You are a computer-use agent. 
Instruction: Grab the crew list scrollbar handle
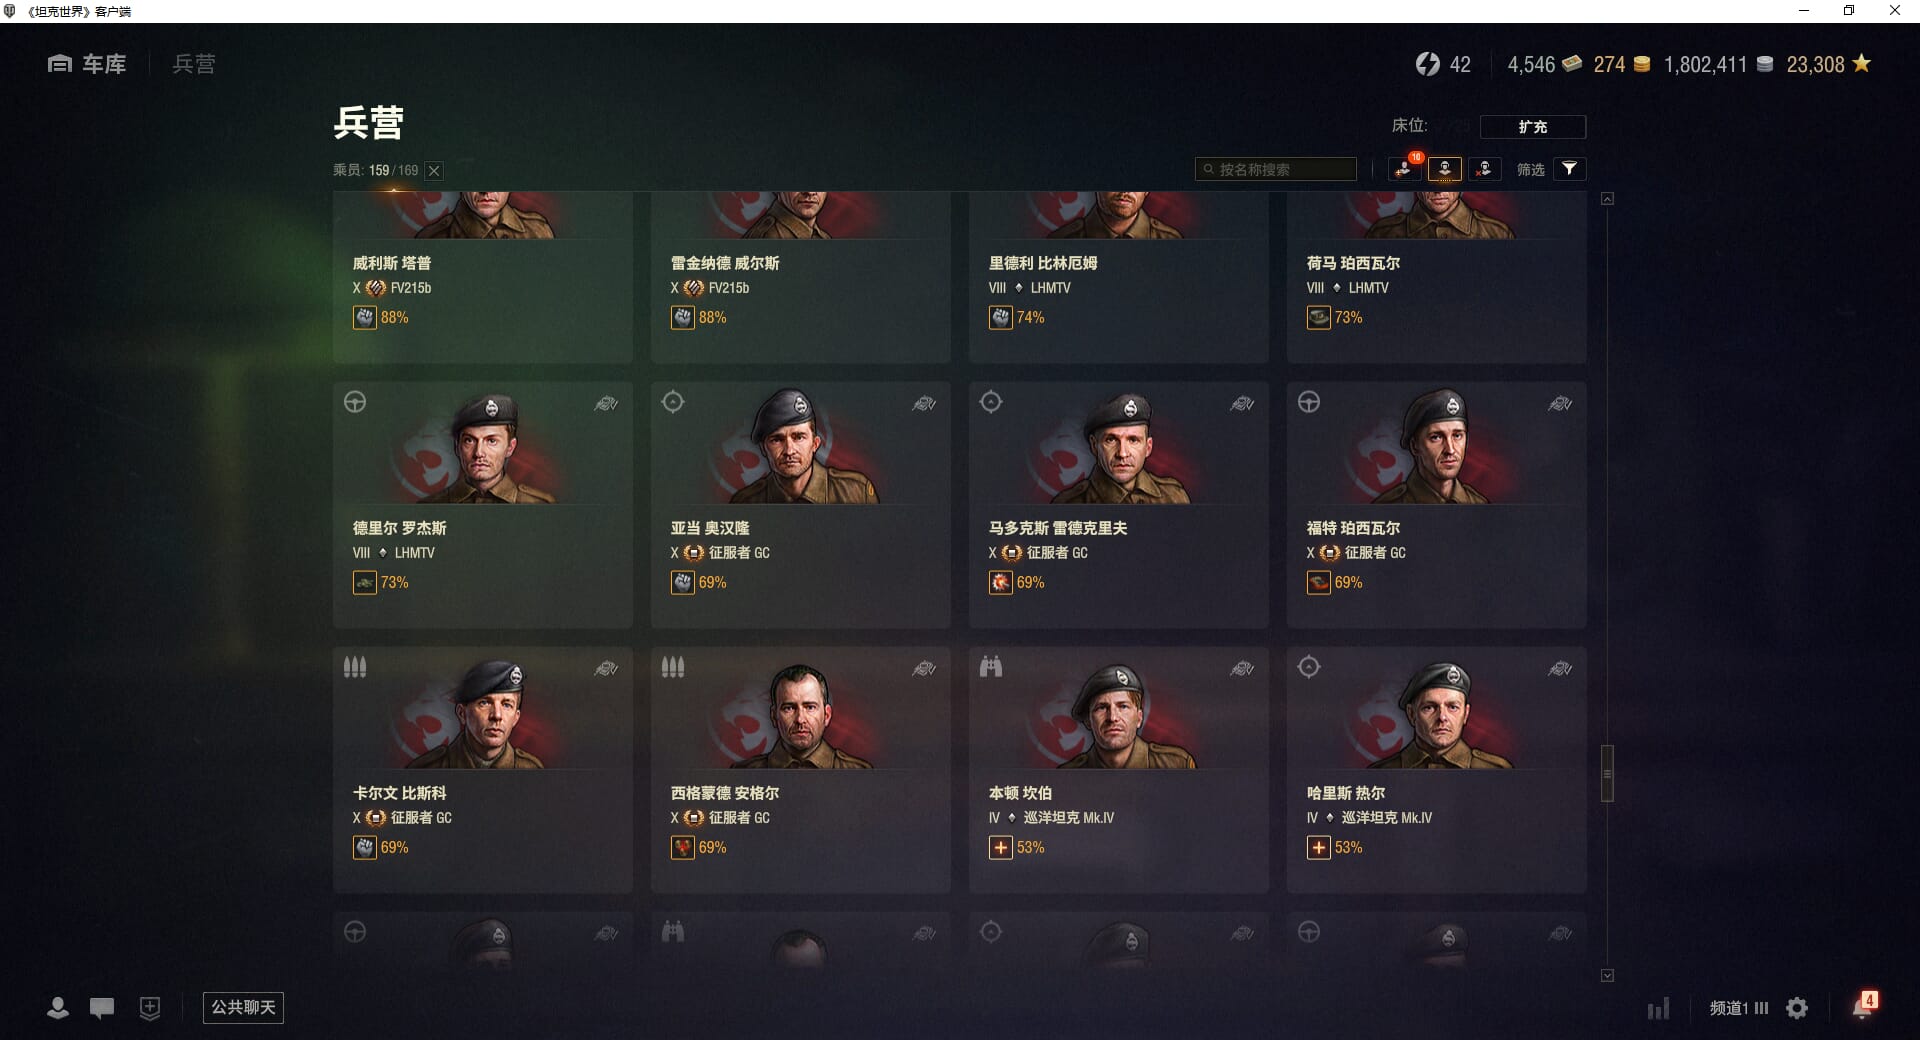tap(1607, 773)
